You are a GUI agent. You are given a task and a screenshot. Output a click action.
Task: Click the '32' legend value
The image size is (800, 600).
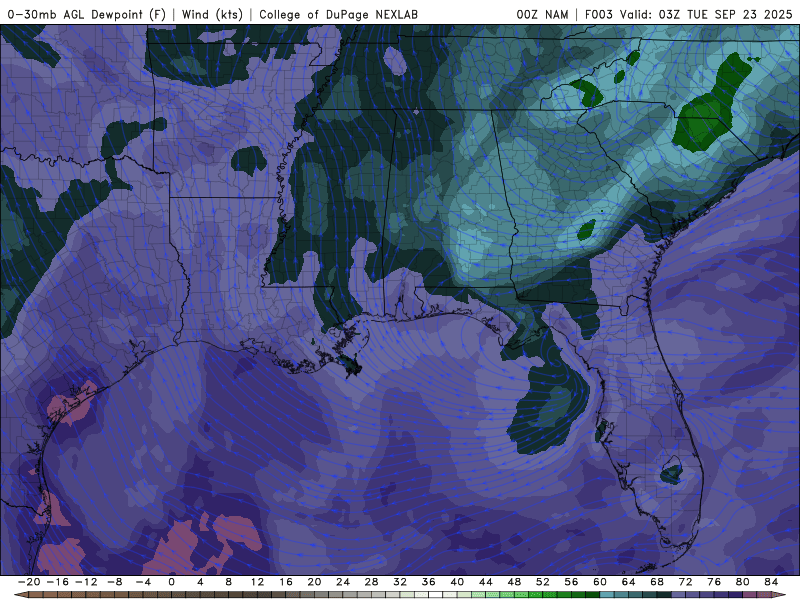tap(400, 582)
